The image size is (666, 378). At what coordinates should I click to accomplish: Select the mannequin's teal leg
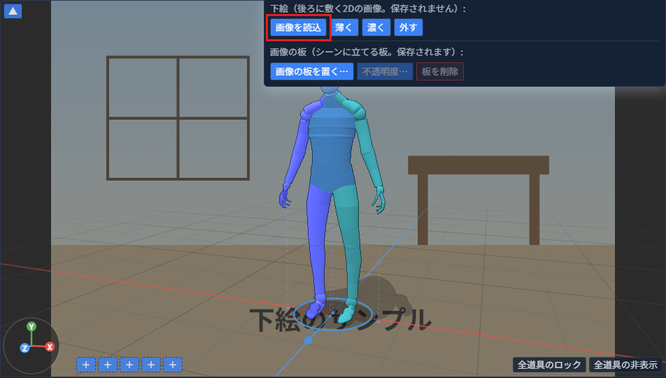(x=349, y=242)
